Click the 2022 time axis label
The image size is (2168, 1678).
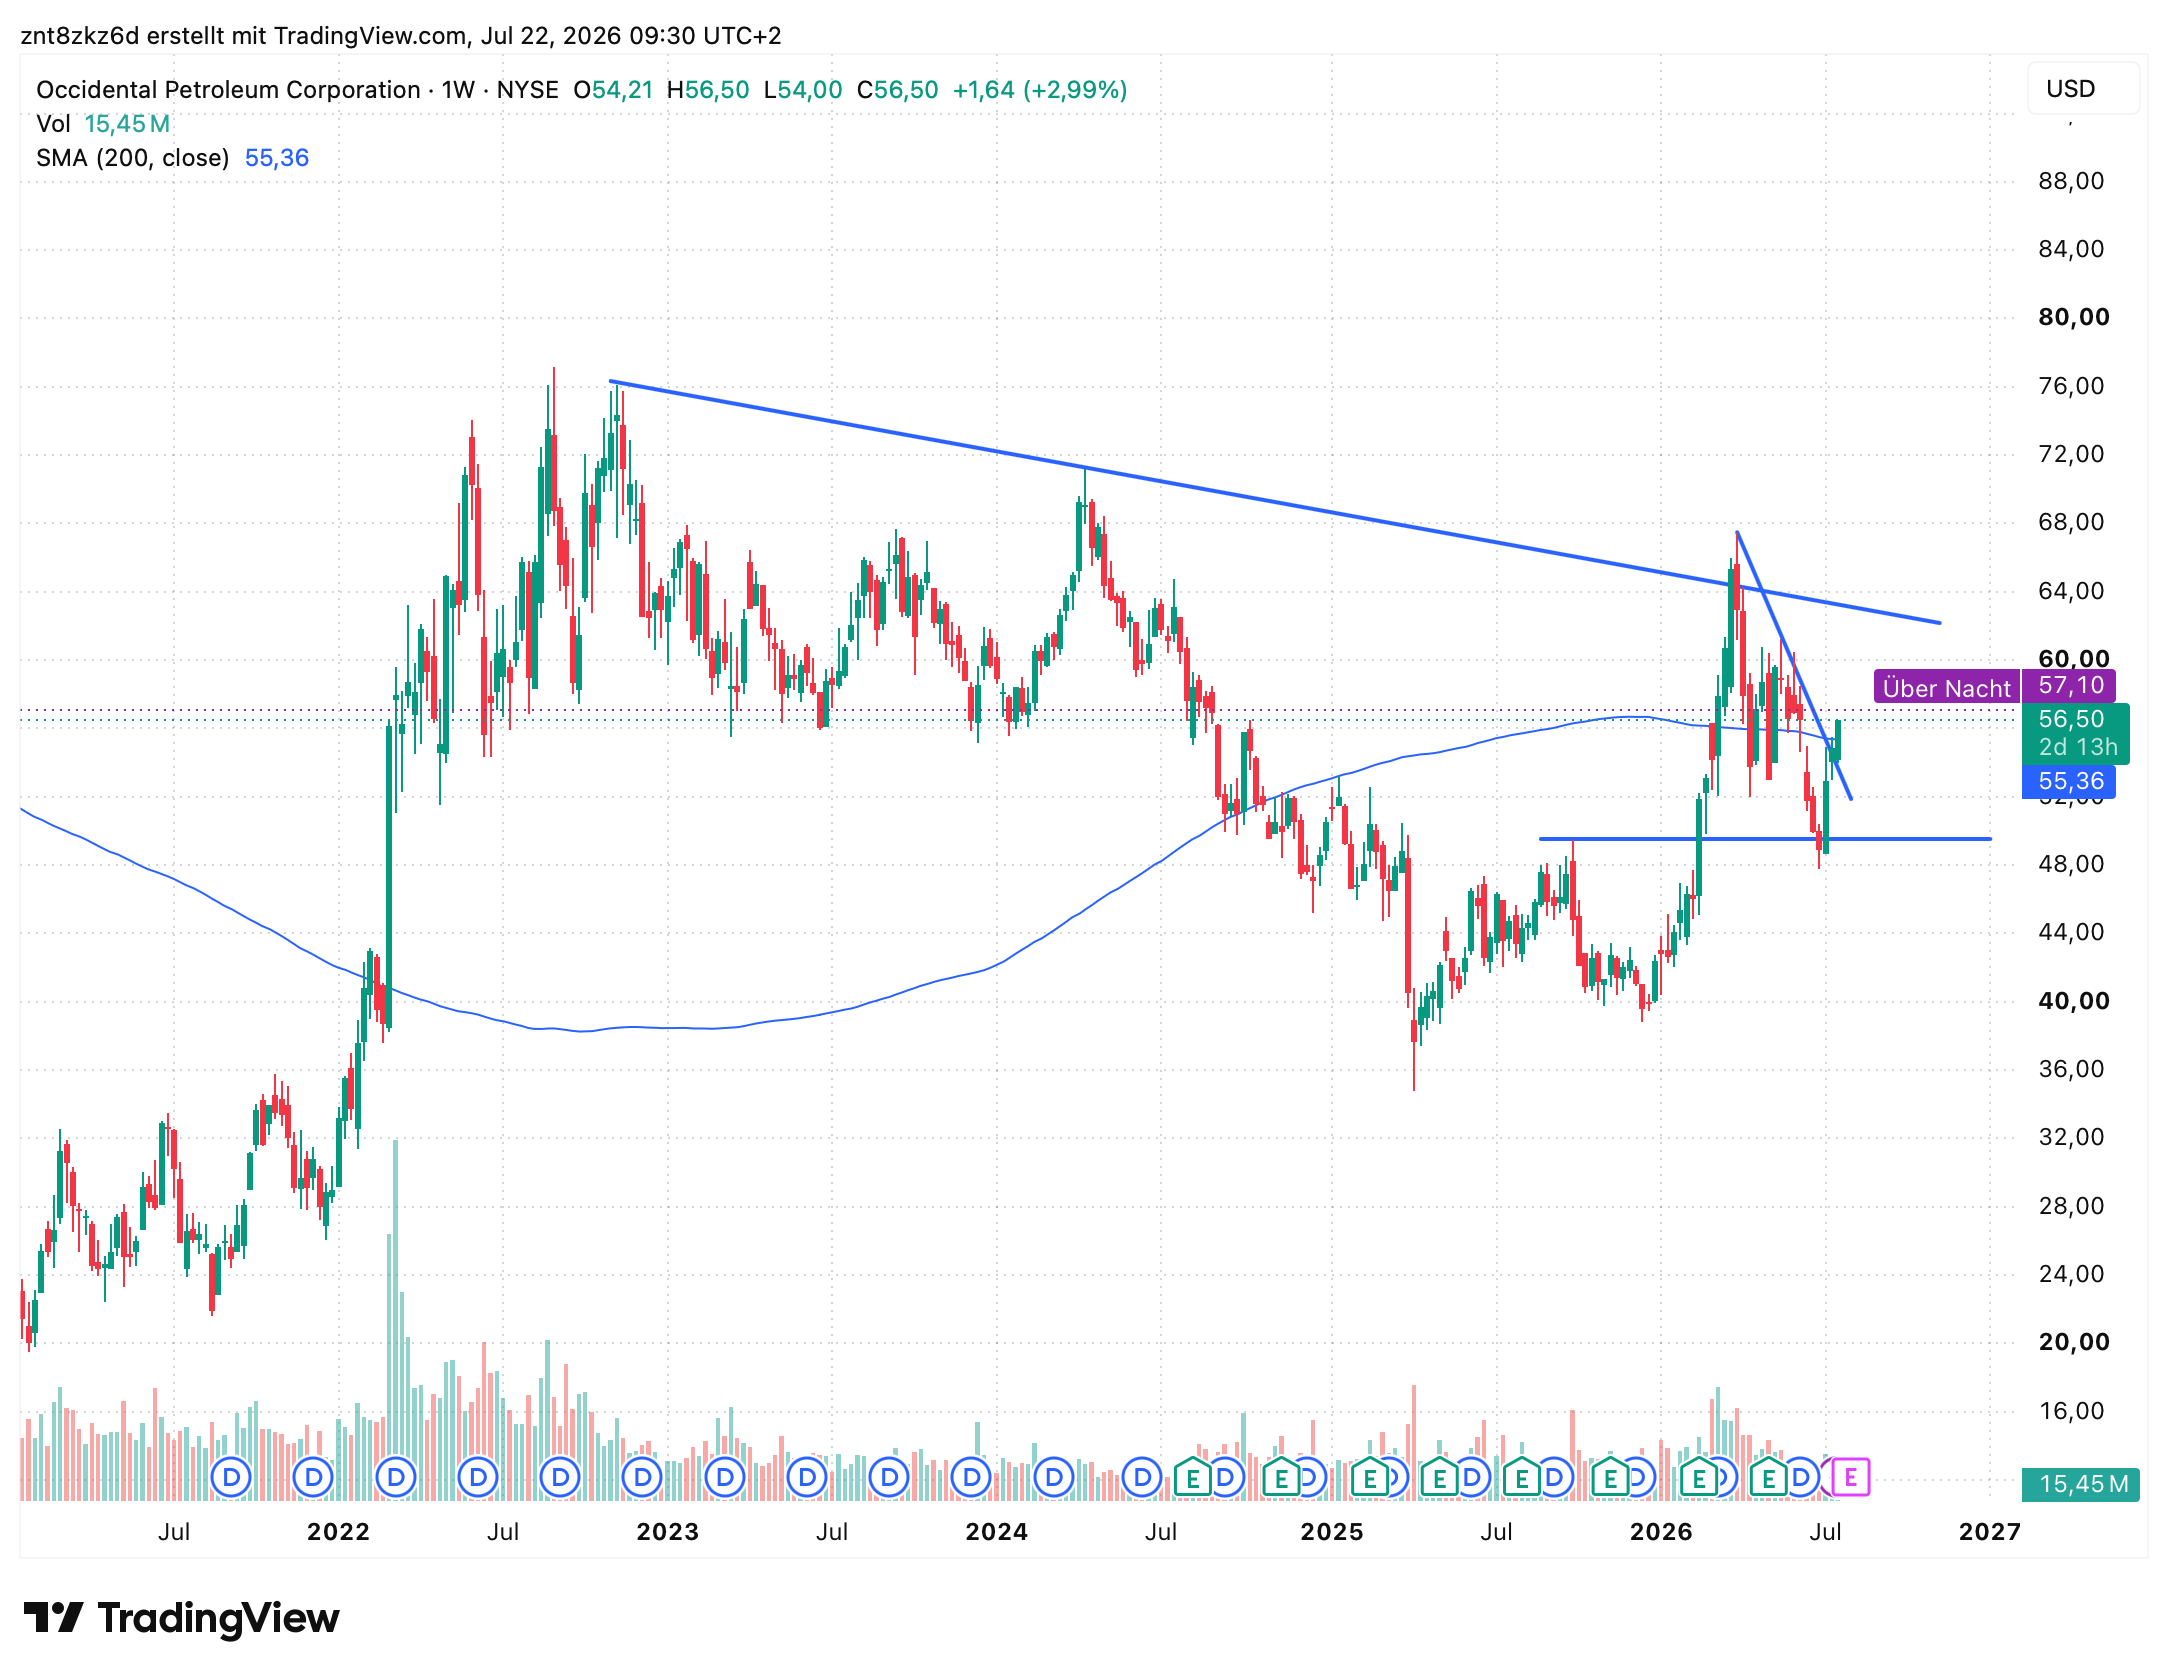tap(338, 1532)
